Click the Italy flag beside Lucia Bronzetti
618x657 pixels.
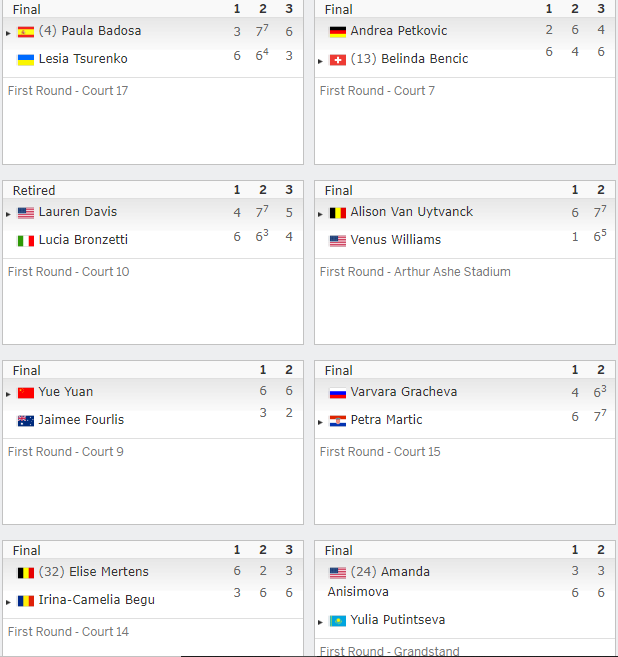click(x=26, y=241)
